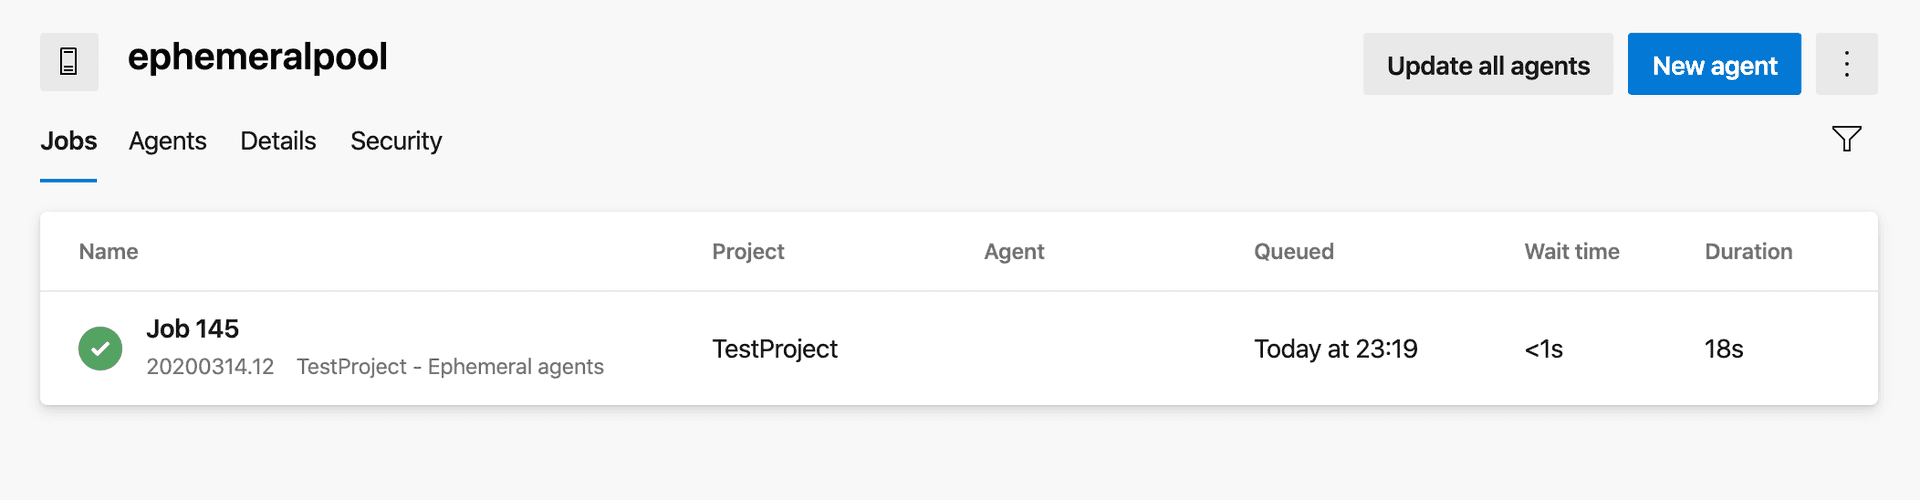The width and height of the screenshot is (1920, 500).
Task: Switch to the Agents tab
Action: coord(167,141)
